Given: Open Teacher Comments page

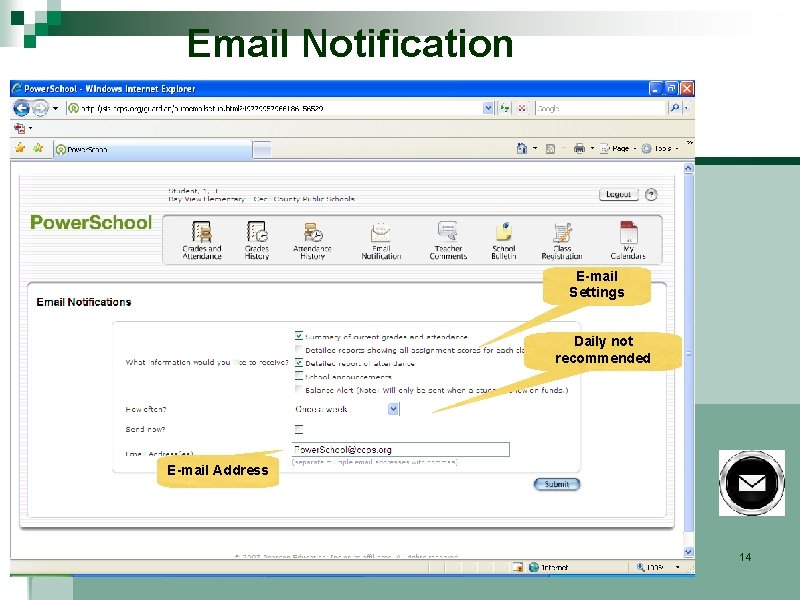Looking at the screenshot, I should [x=448, y=240].
